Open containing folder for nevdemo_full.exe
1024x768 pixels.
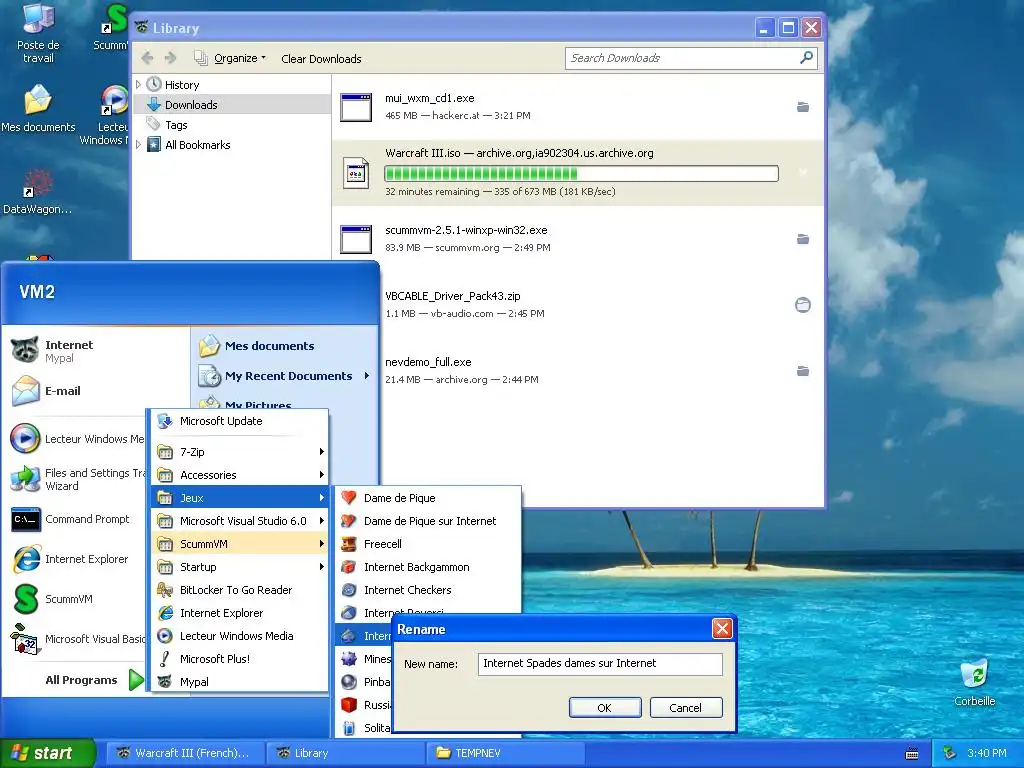tap(803, 371)
